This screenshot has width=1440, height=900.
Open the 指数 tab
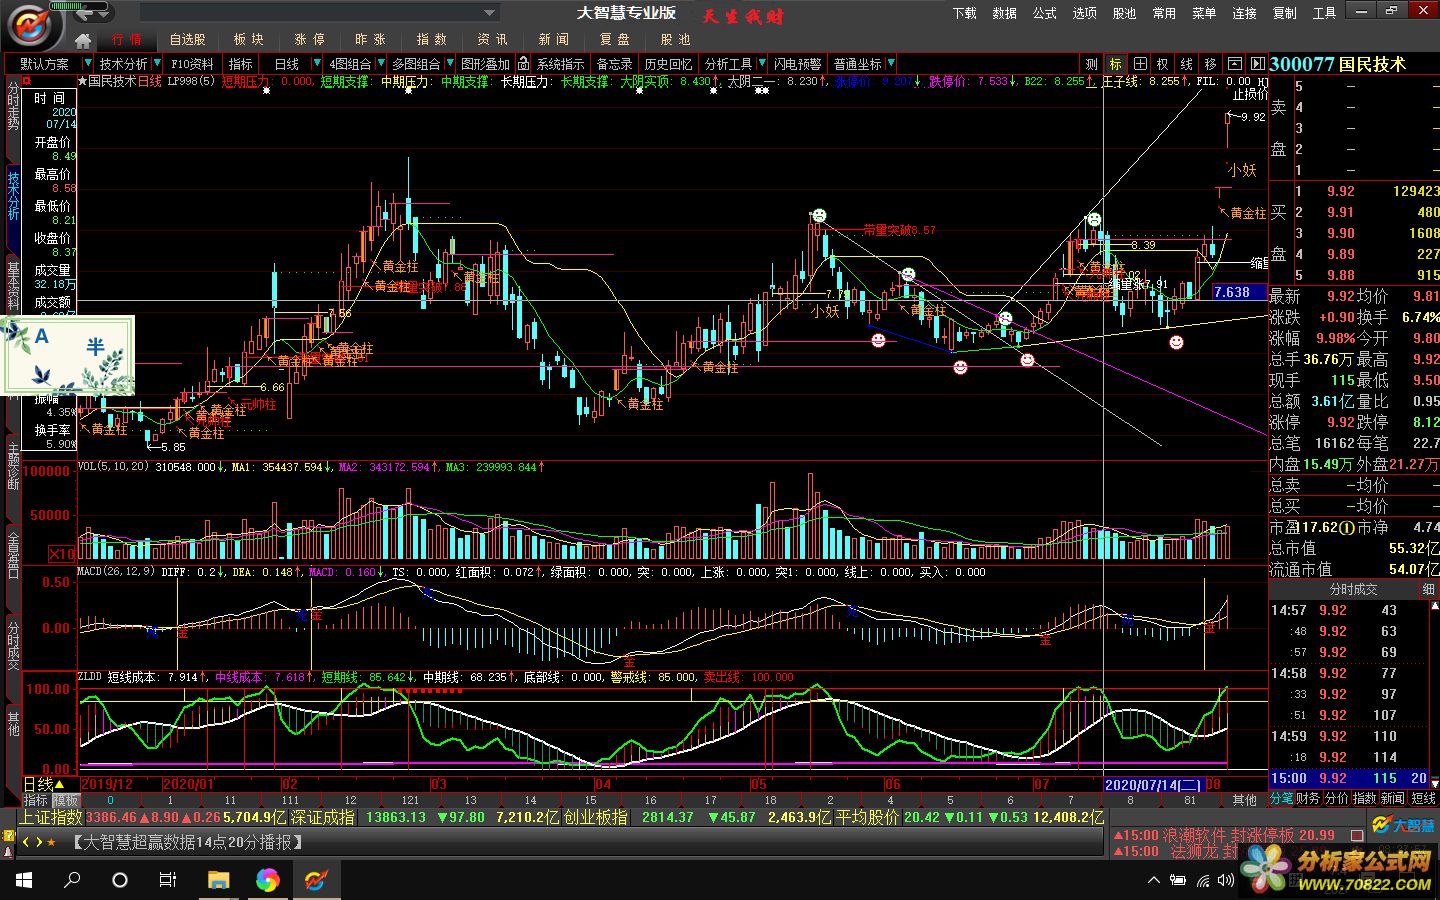click(x=431, y=40)
